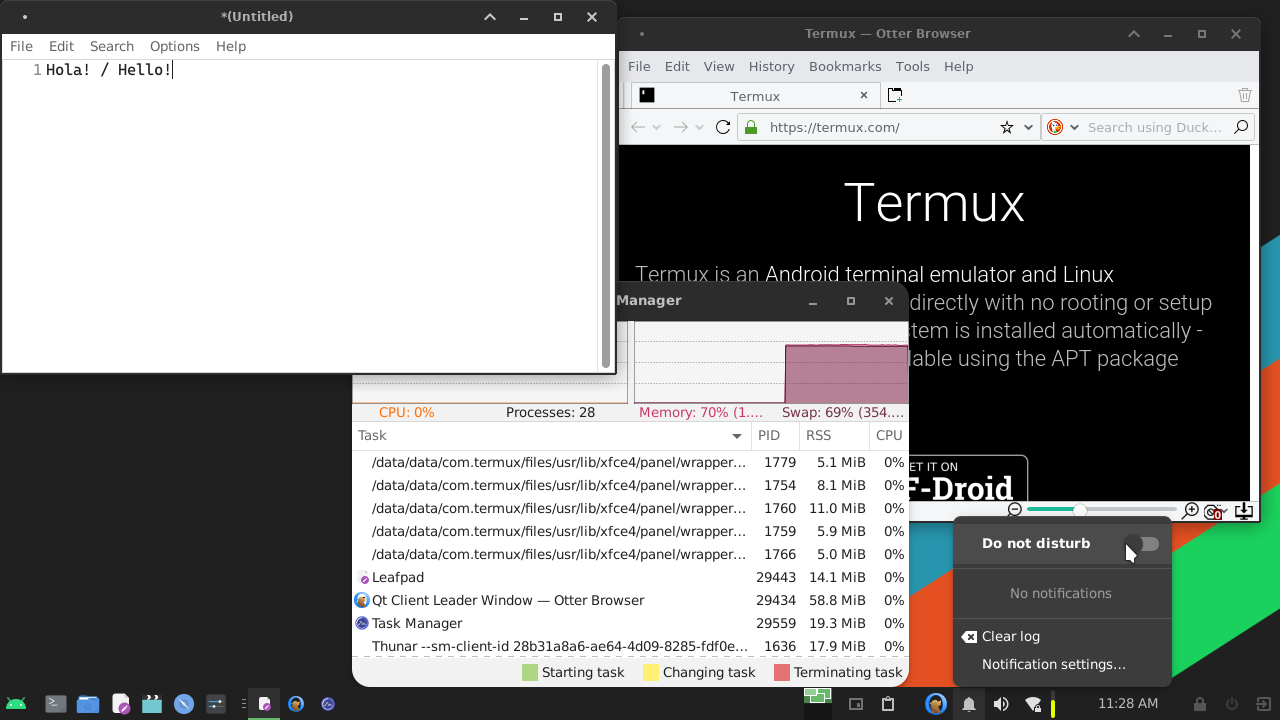The width and height of the screenshot is (1280, 720).
Task: Open the downloads icon in the Otter status bar
Action: click(1244, 510)
